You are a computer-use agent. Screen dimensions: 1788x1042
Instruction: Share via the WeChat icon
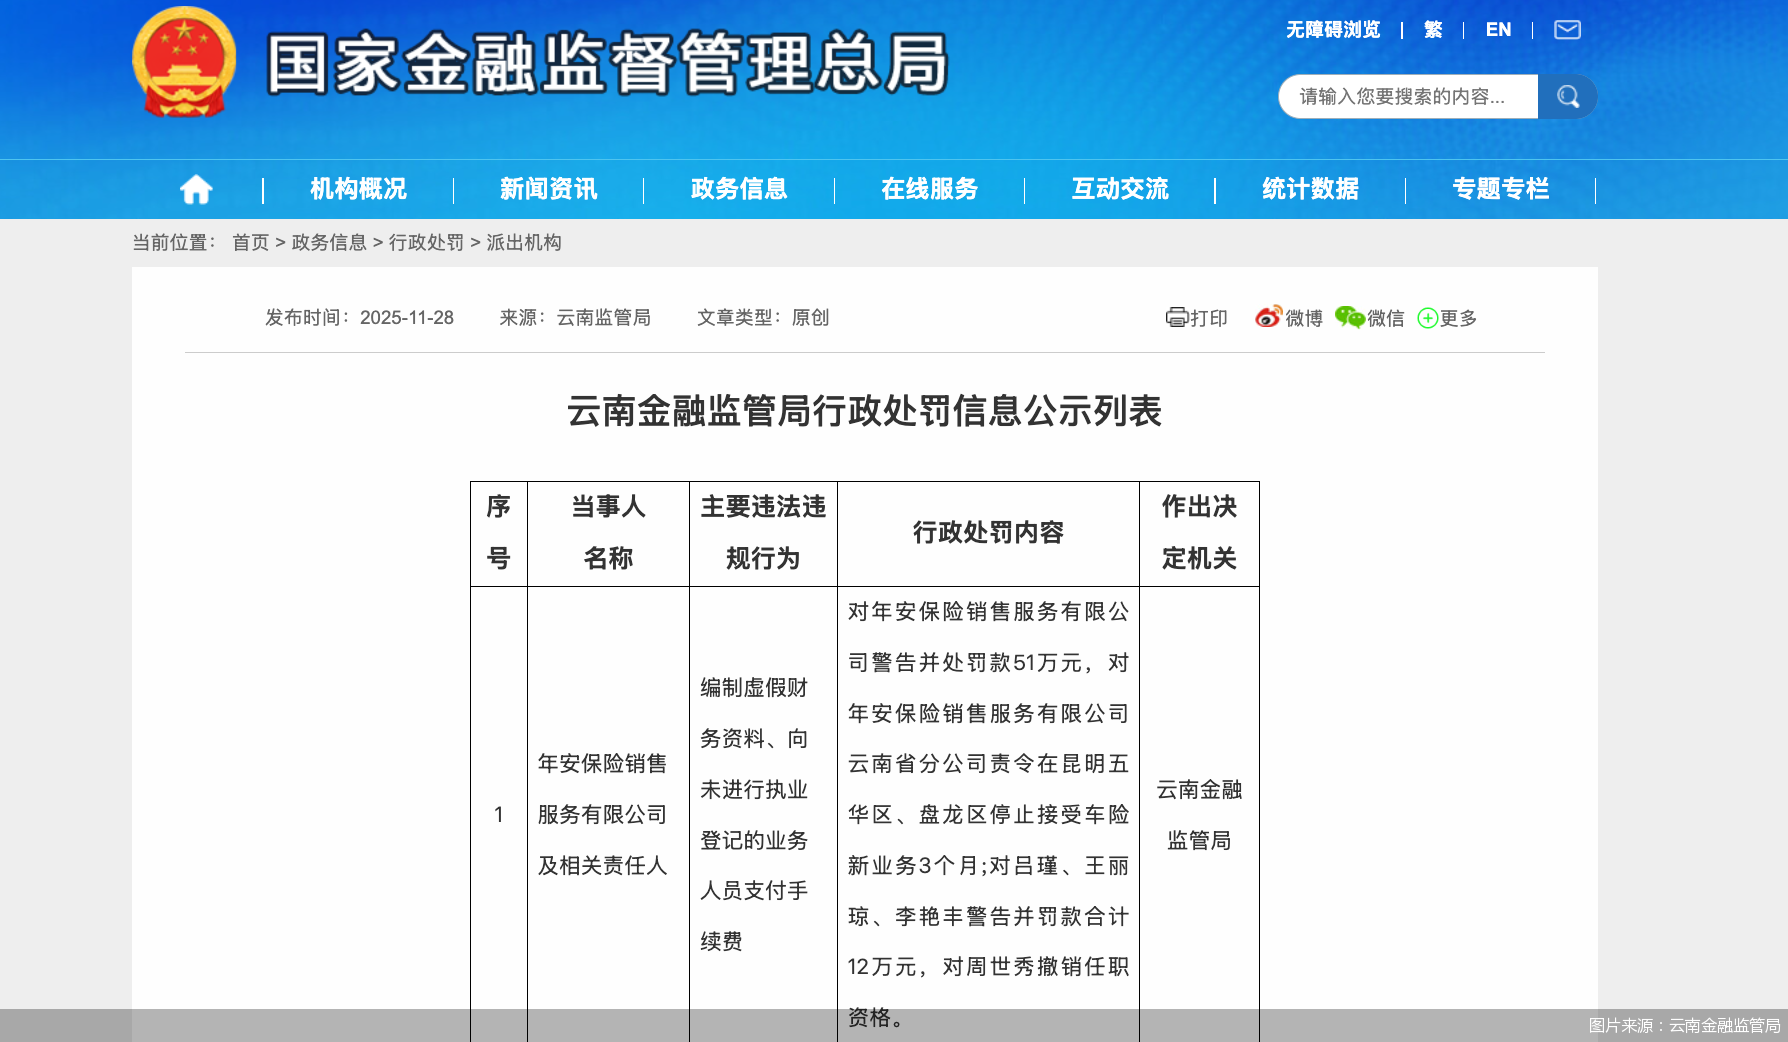pyautogui.click(x=1349, y=317)
